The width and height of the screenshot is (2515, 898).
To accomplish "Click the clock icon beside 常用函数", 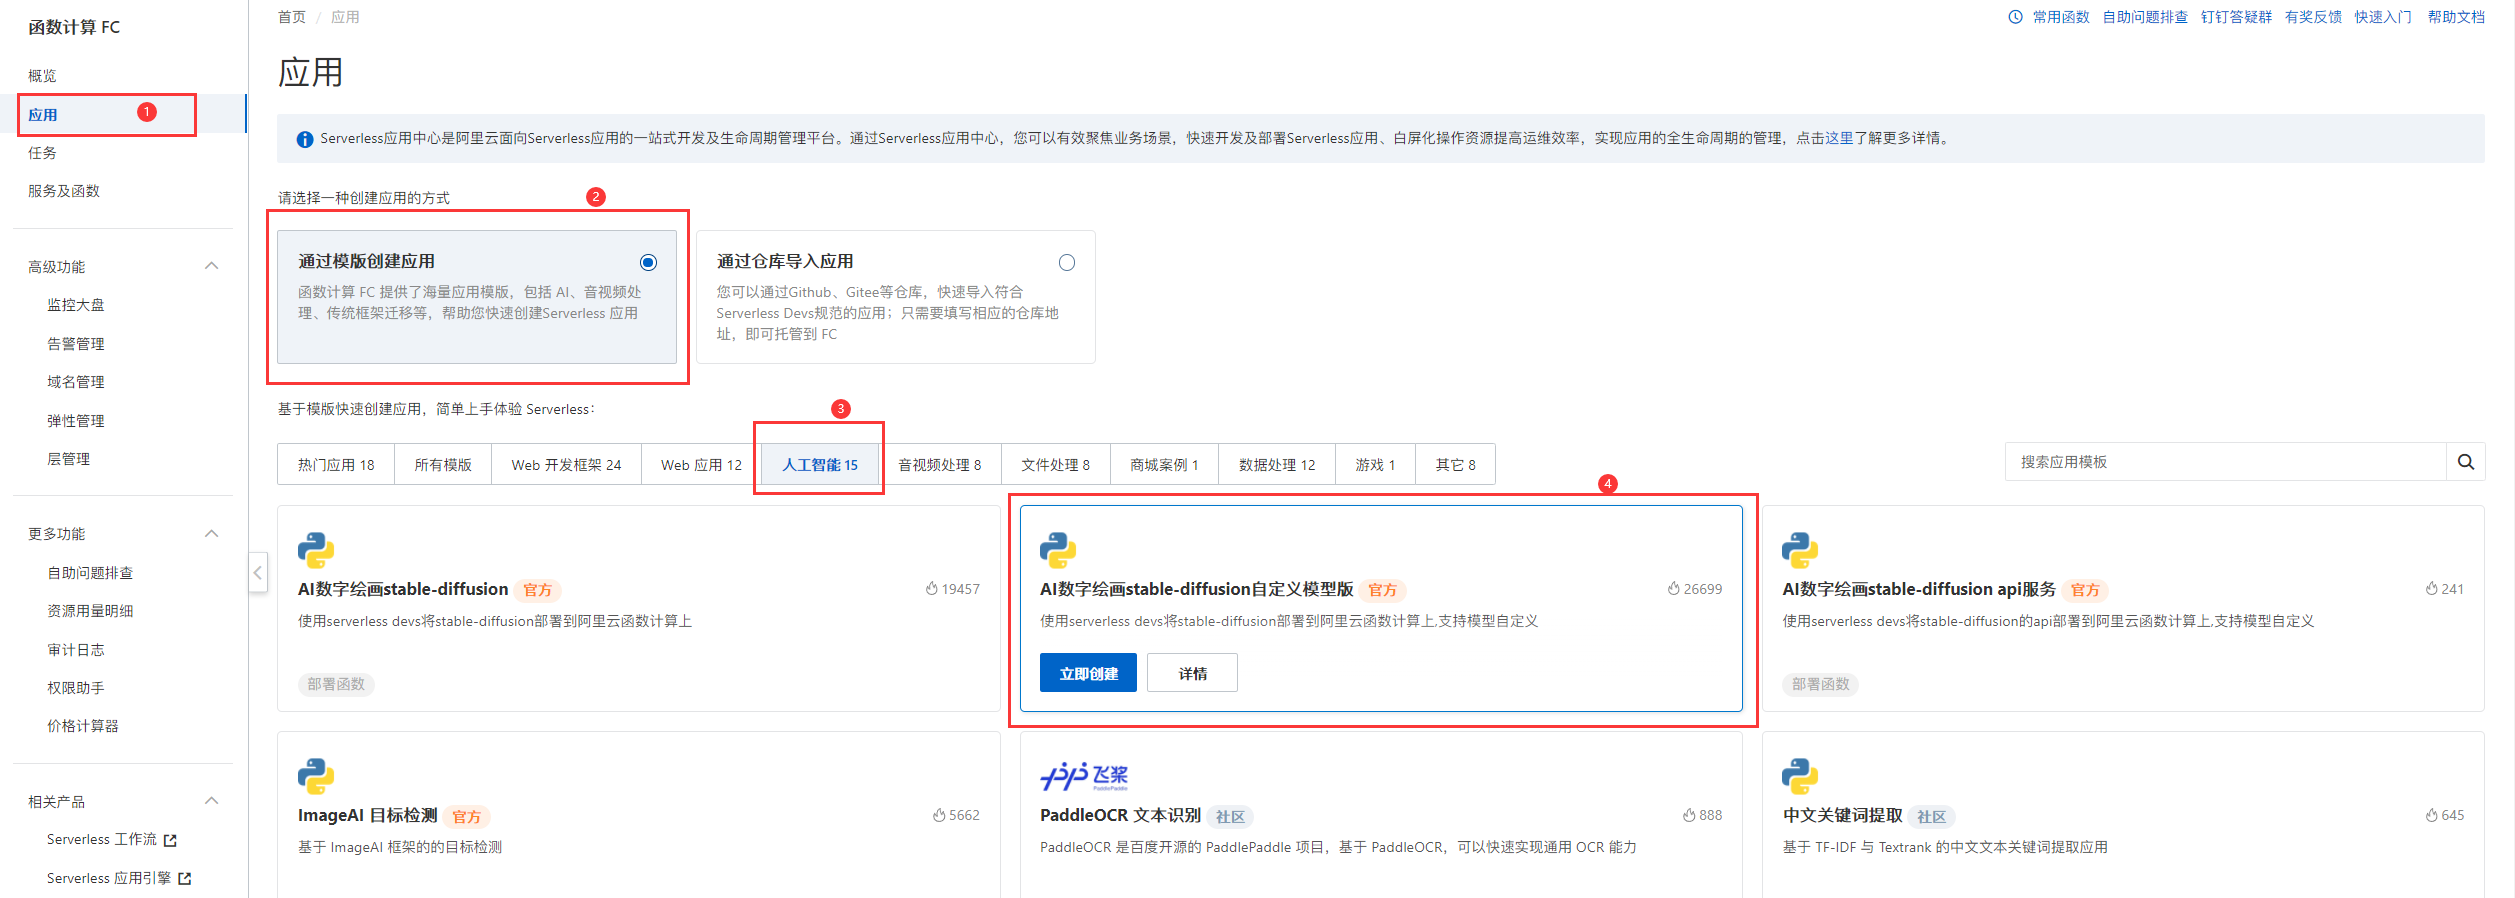I will [x=2015, y=17].
